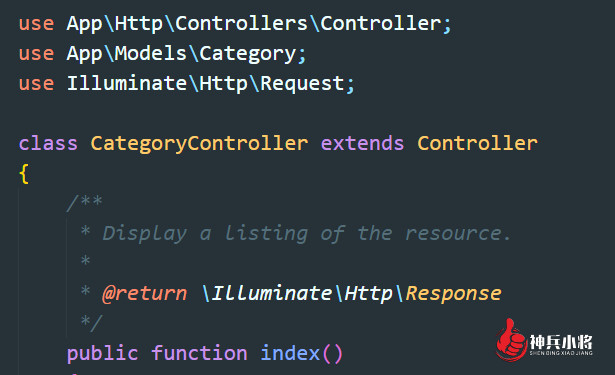Screen dimensions: 615x375
Task: Click the word 'listing' in comment
Action: click(266, 234)
